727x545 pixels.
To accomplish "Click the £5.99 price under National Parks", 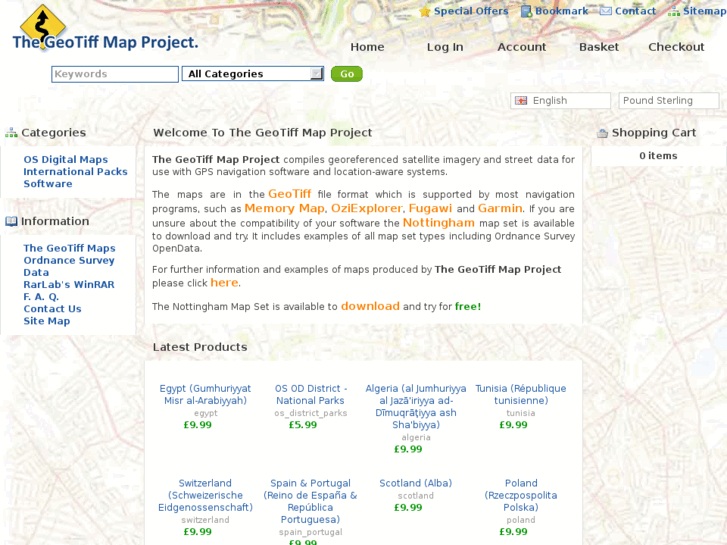I will (x=303, y=425).
